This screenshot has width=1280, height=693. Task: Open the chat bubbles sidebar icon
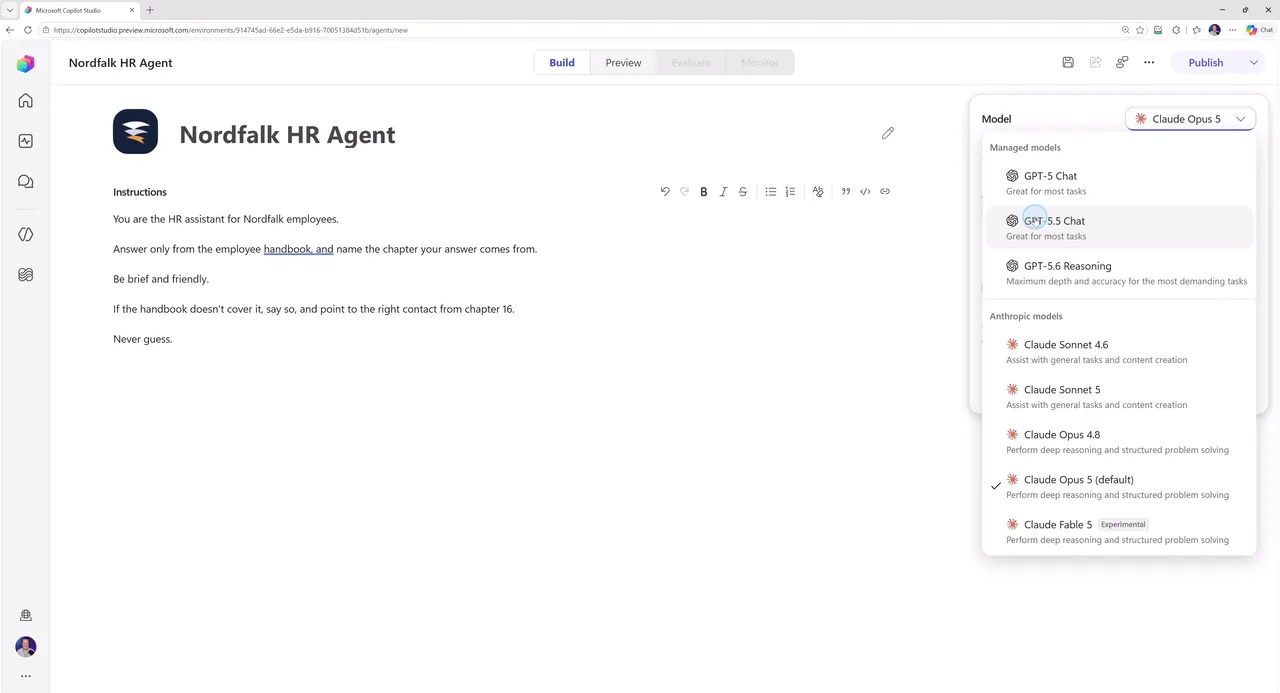[26, 181]
